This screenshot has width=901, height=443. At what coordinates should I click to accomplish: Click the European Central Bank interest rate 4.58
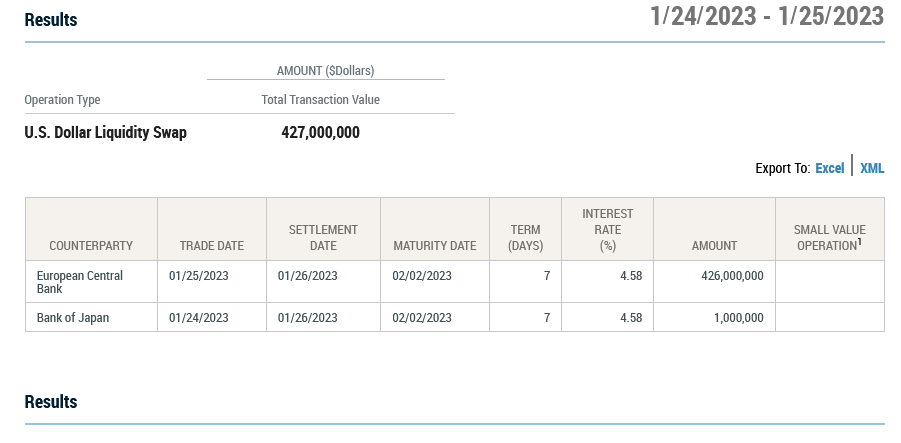[x=631, y=276]
